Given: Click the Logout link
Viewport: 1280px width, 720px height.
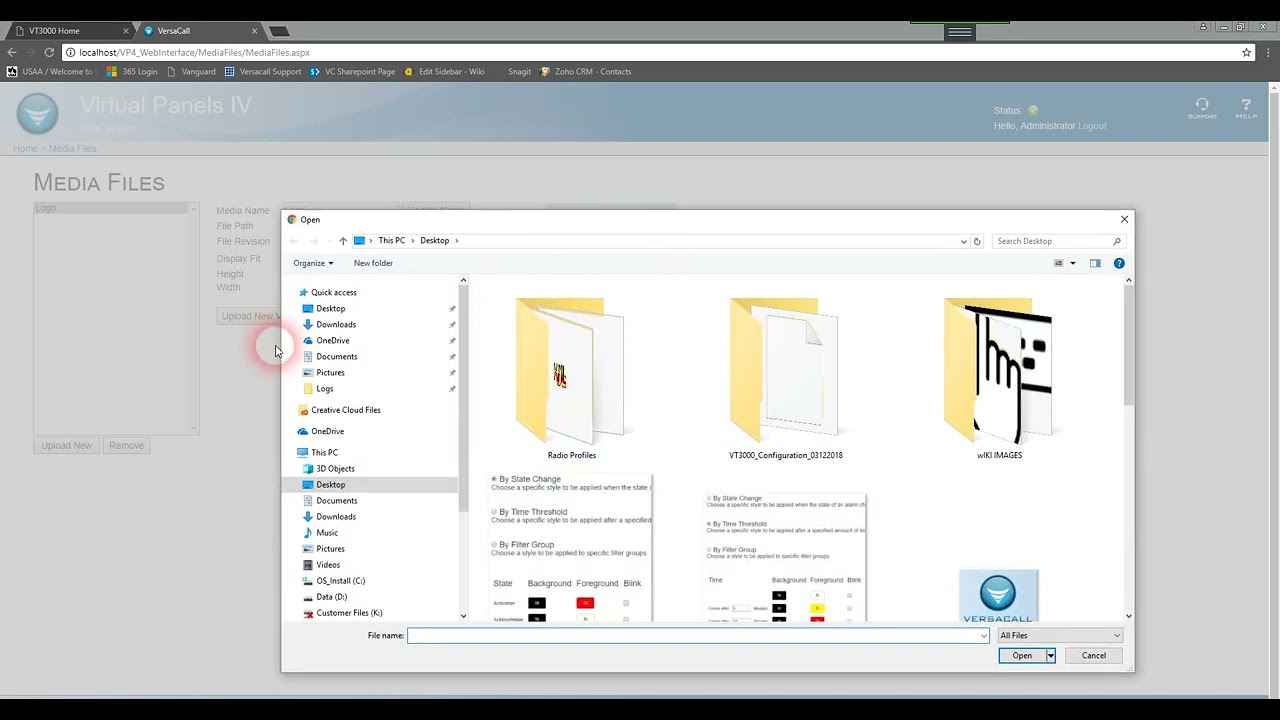Looking at the screenshot, I should [x=1092, y=126].
